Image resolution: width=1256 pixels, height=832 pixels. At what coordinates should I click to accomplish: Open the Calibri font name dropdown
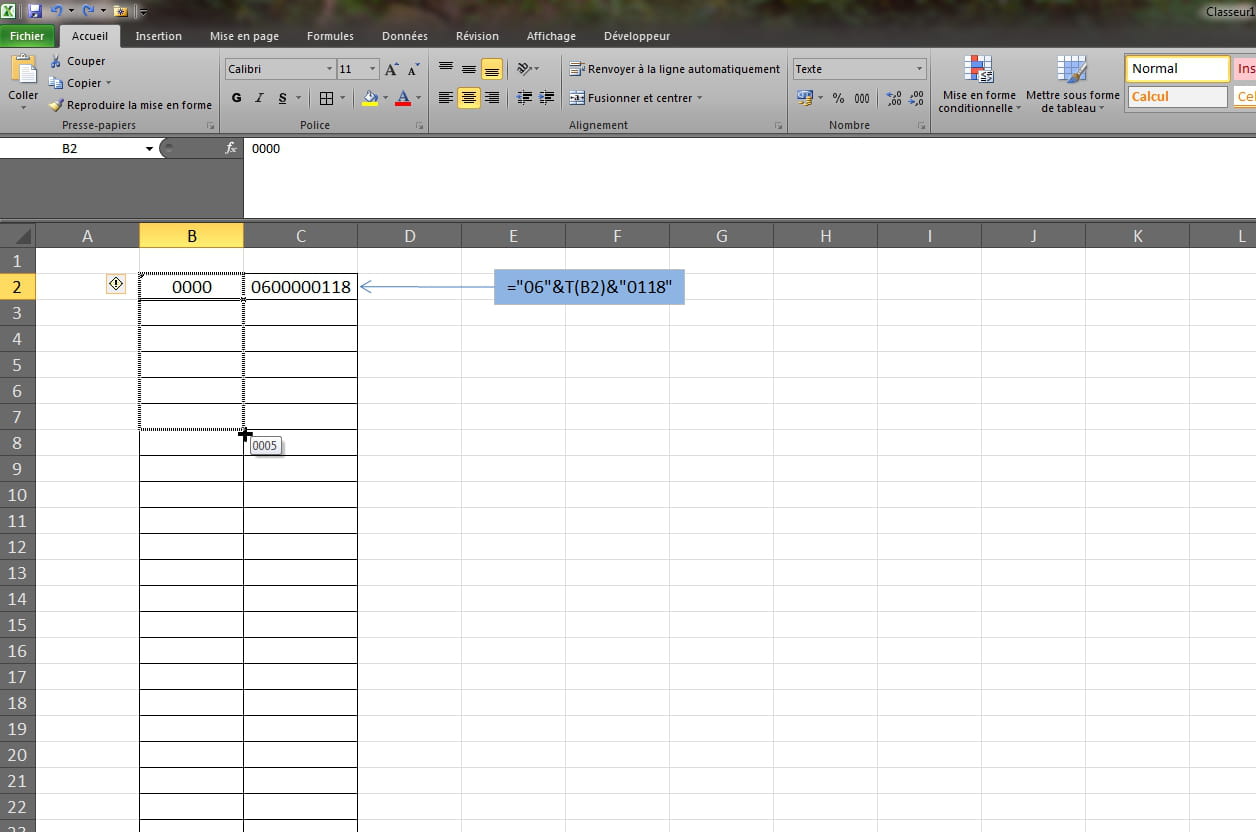pos(330,69)
